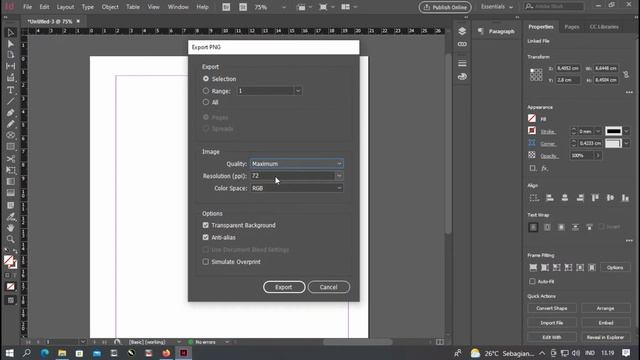Select the Line tool
Viewport: 640px width, 360px height.
click(11, 101)
